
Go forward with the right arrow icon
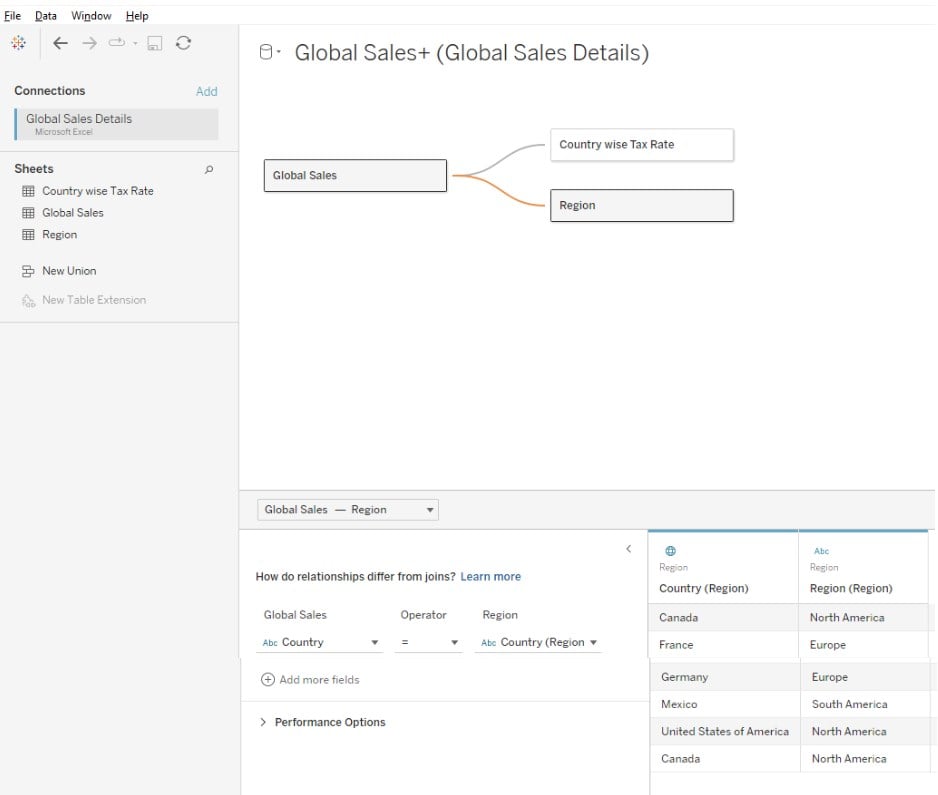tap(89, 43)
